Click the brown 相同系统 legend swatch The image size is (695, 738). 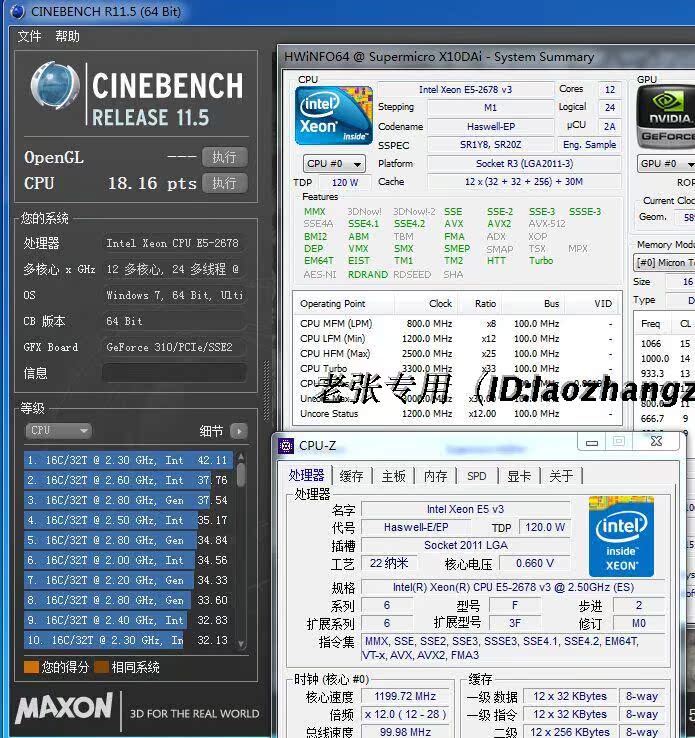pyautogui.click(x=101, y=667)
